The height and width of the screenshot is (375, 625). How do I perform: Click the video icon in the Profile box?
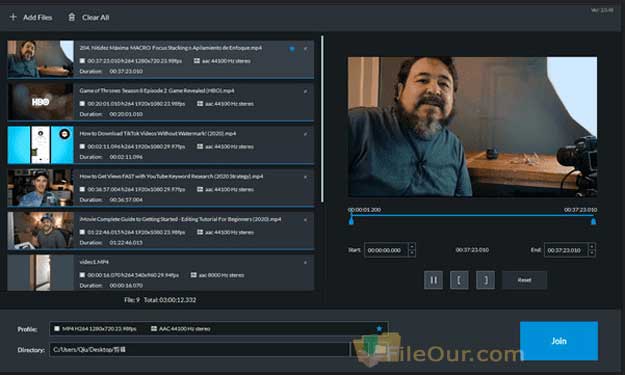pos(57,329)
